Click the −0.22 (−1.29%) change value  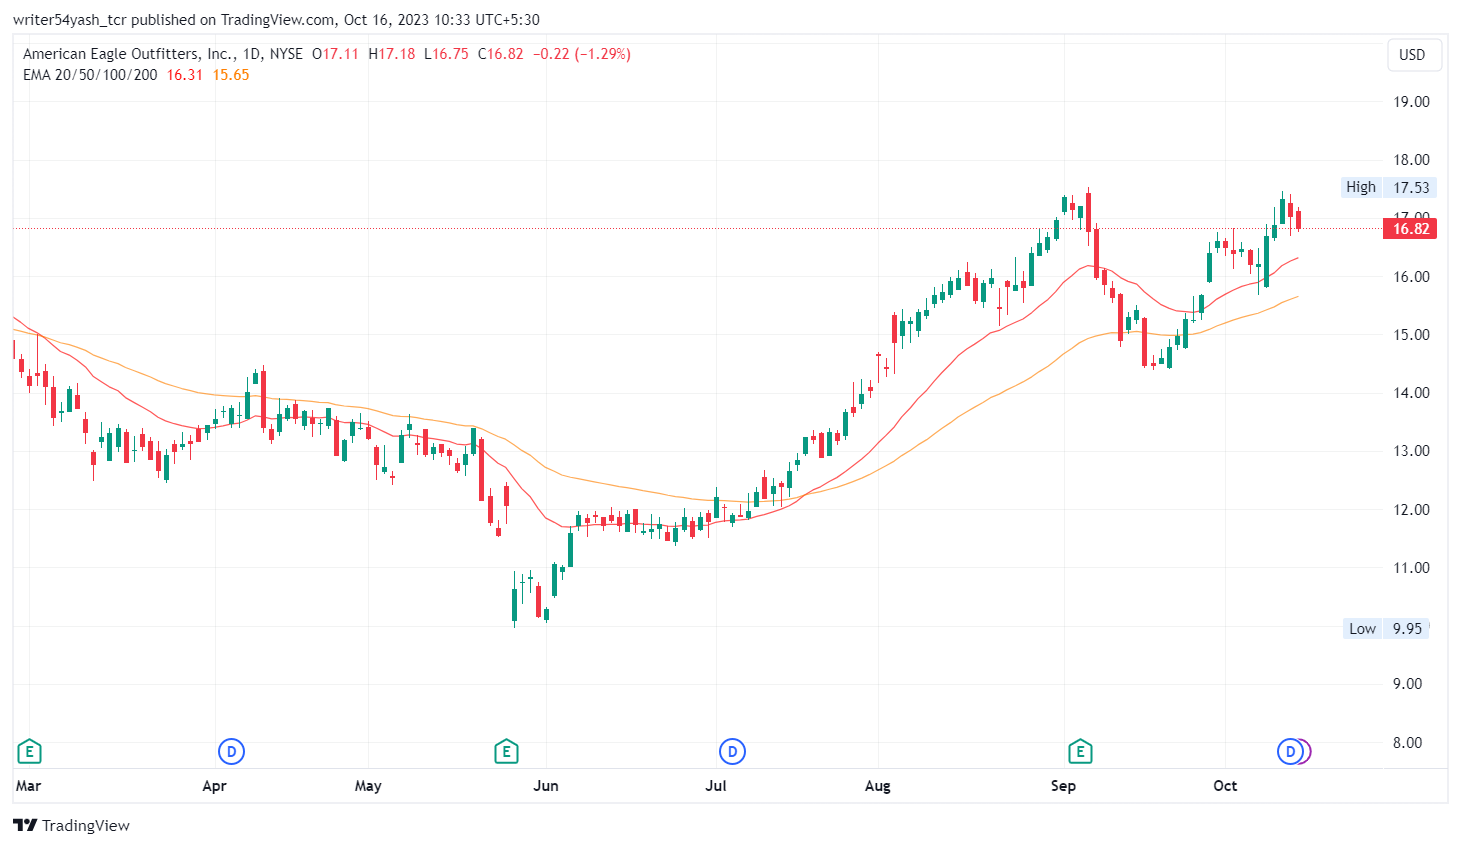point(581,54)
